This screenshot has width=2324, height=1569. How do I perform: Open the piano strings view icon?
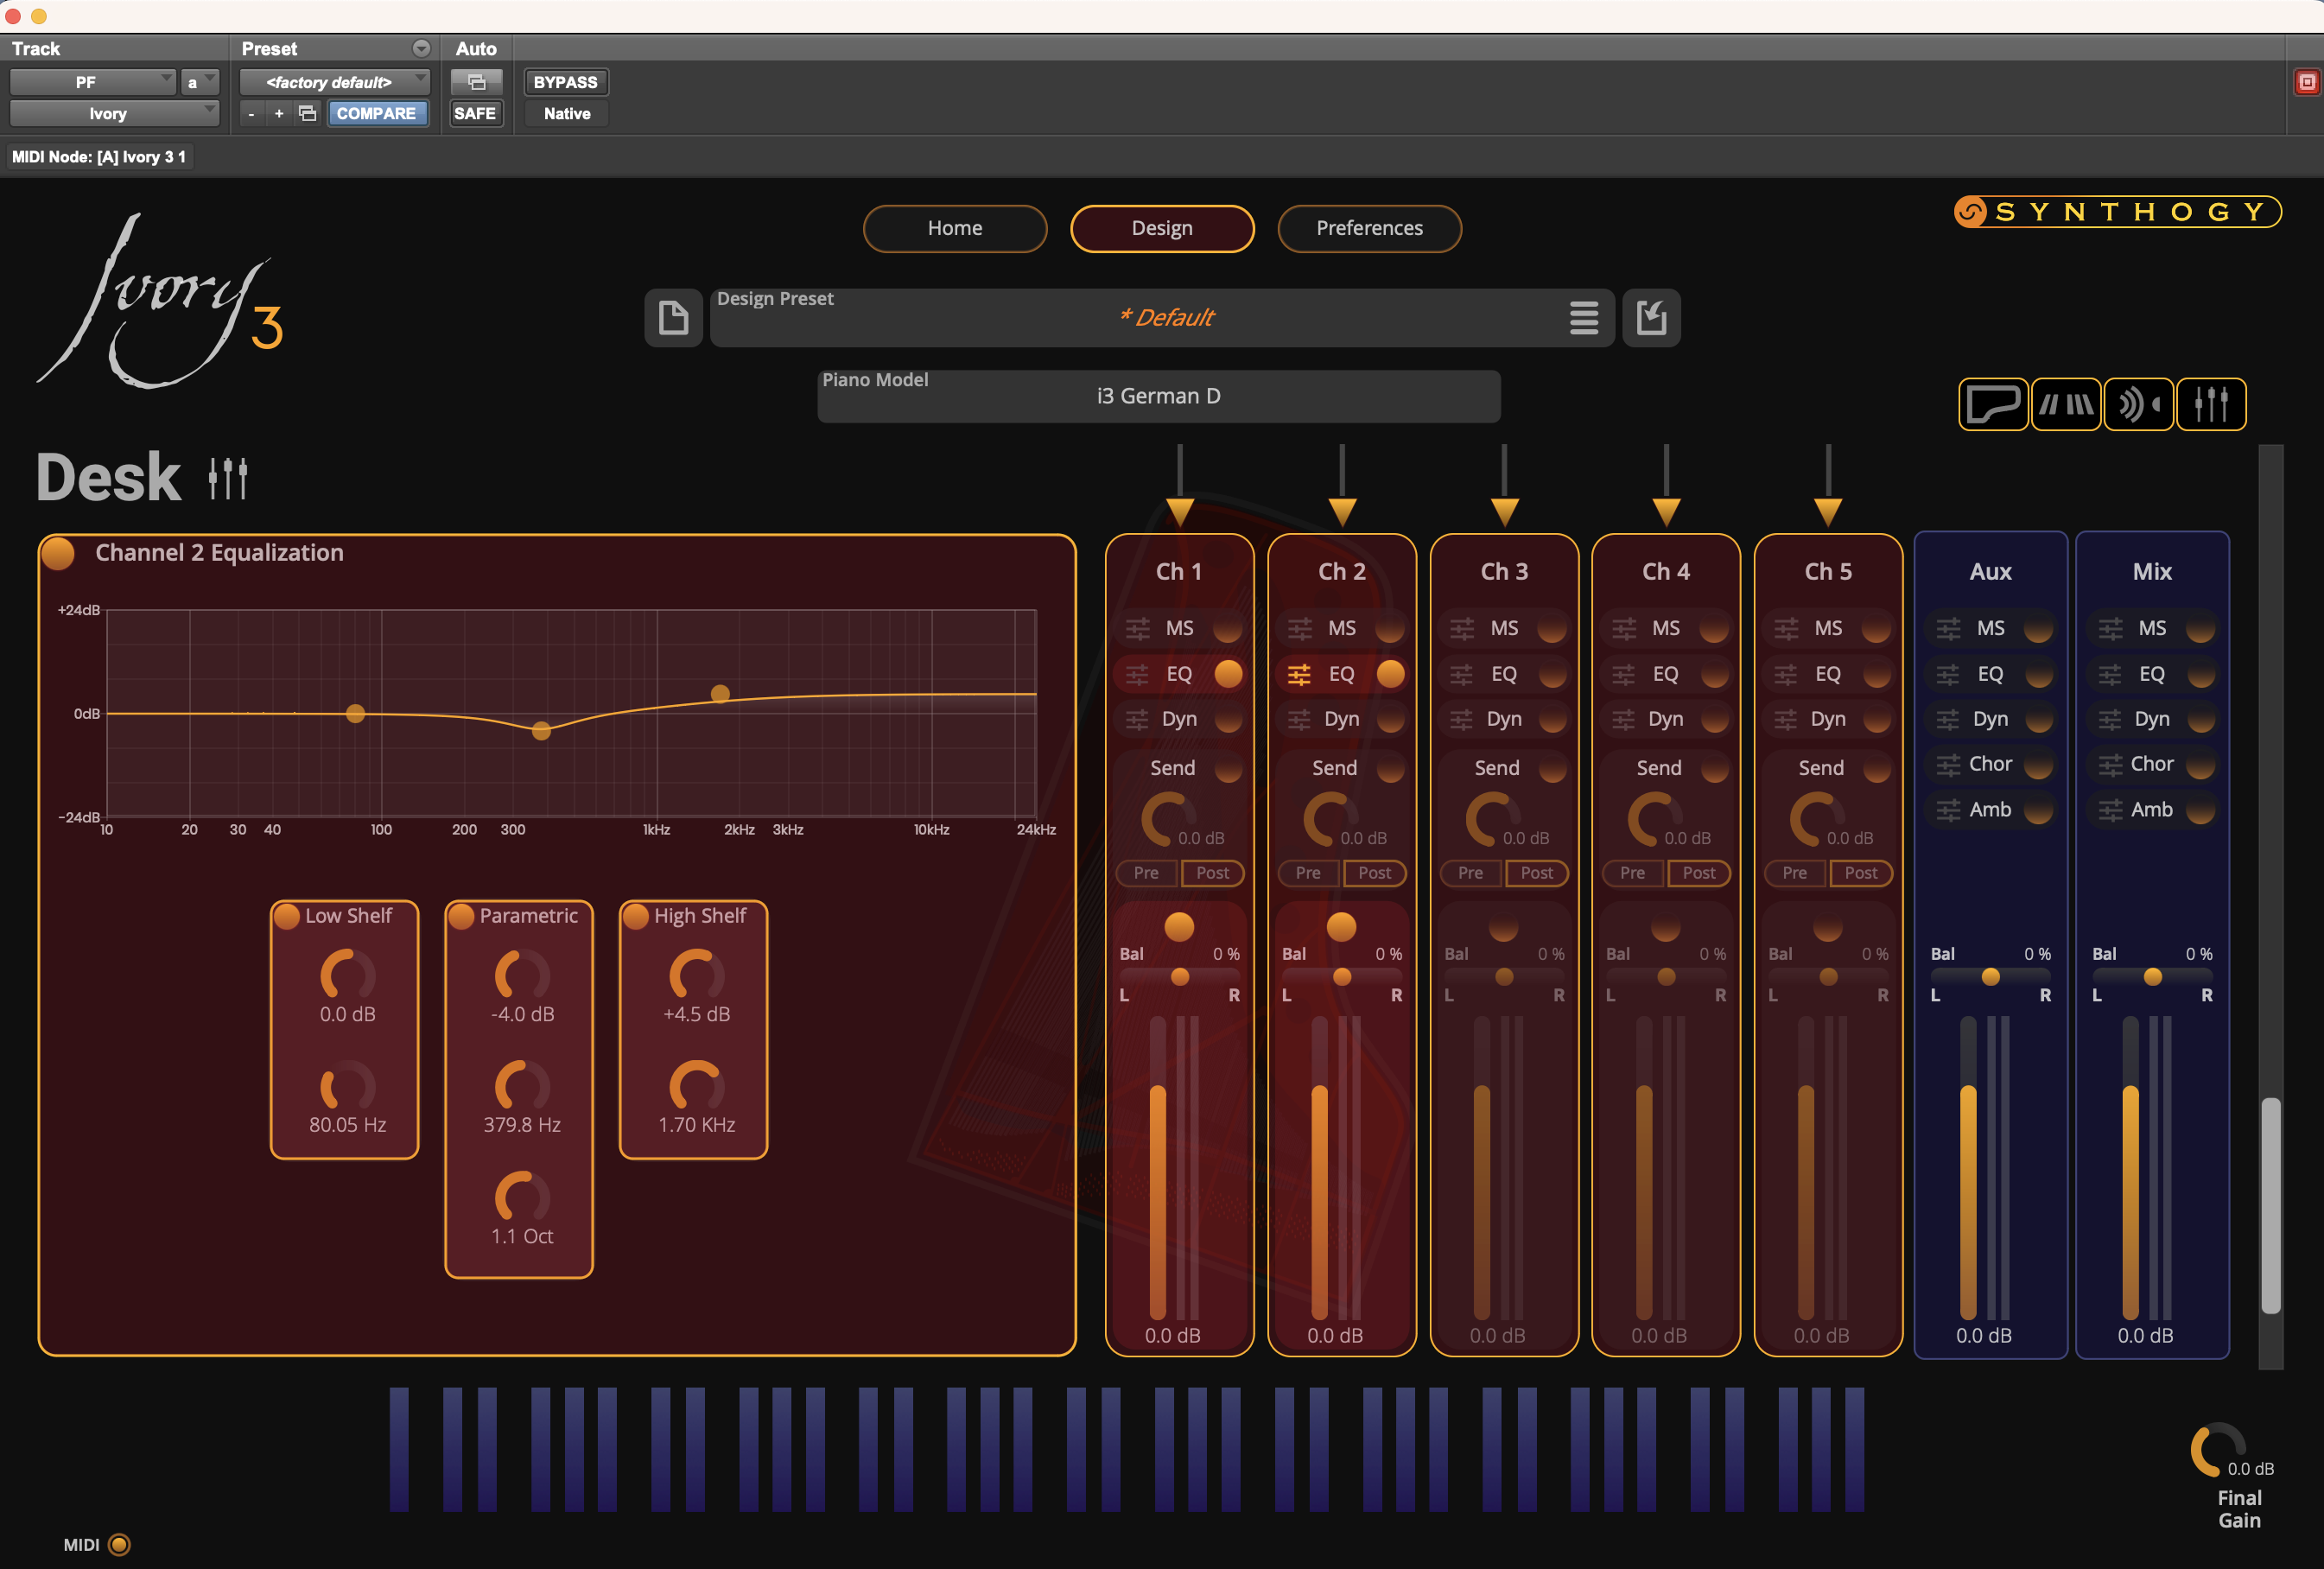click(2066, 404)
